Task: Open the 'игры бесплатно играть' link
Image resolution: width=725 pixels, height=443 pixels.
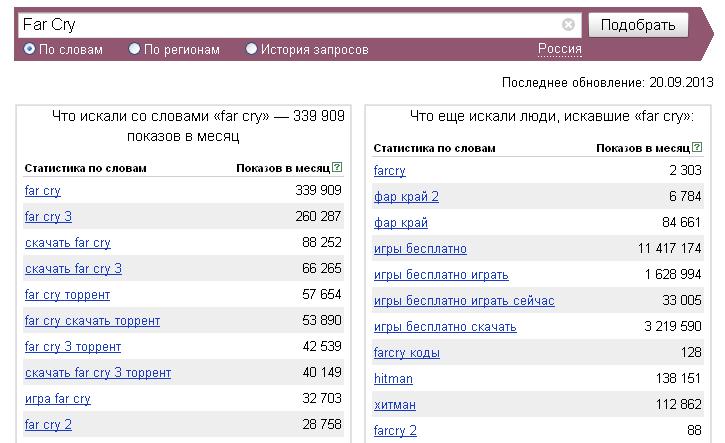Action: pos(441,275)
